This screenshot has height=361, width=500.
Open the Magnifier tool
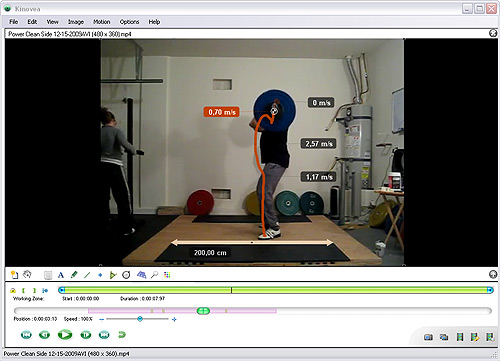tap(154, 275)
